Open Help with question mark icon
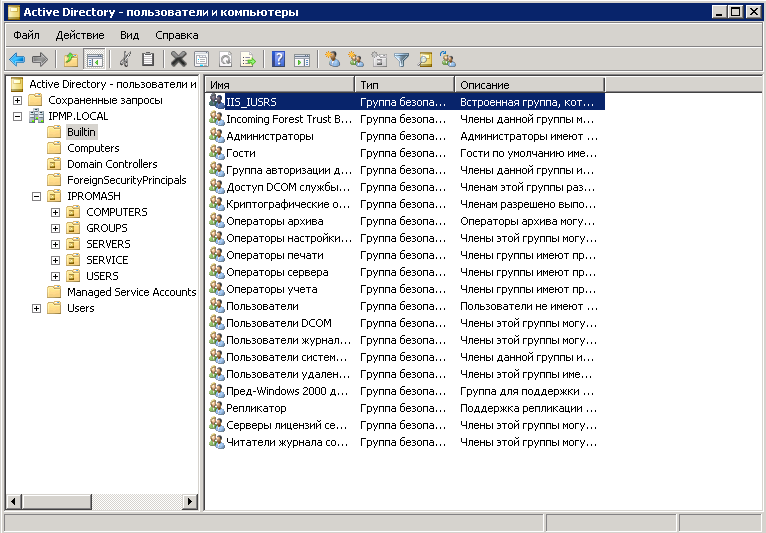The image size is (766, 533). click(x=278, y=60)
